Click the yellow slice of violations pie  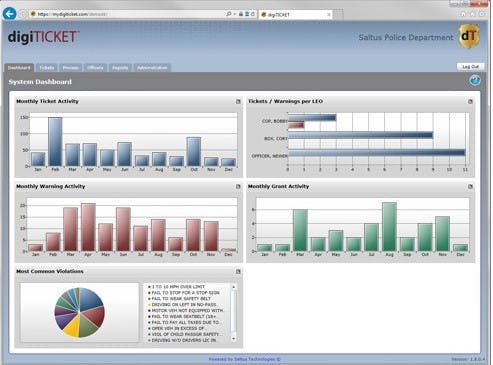(x=73, y=326)
